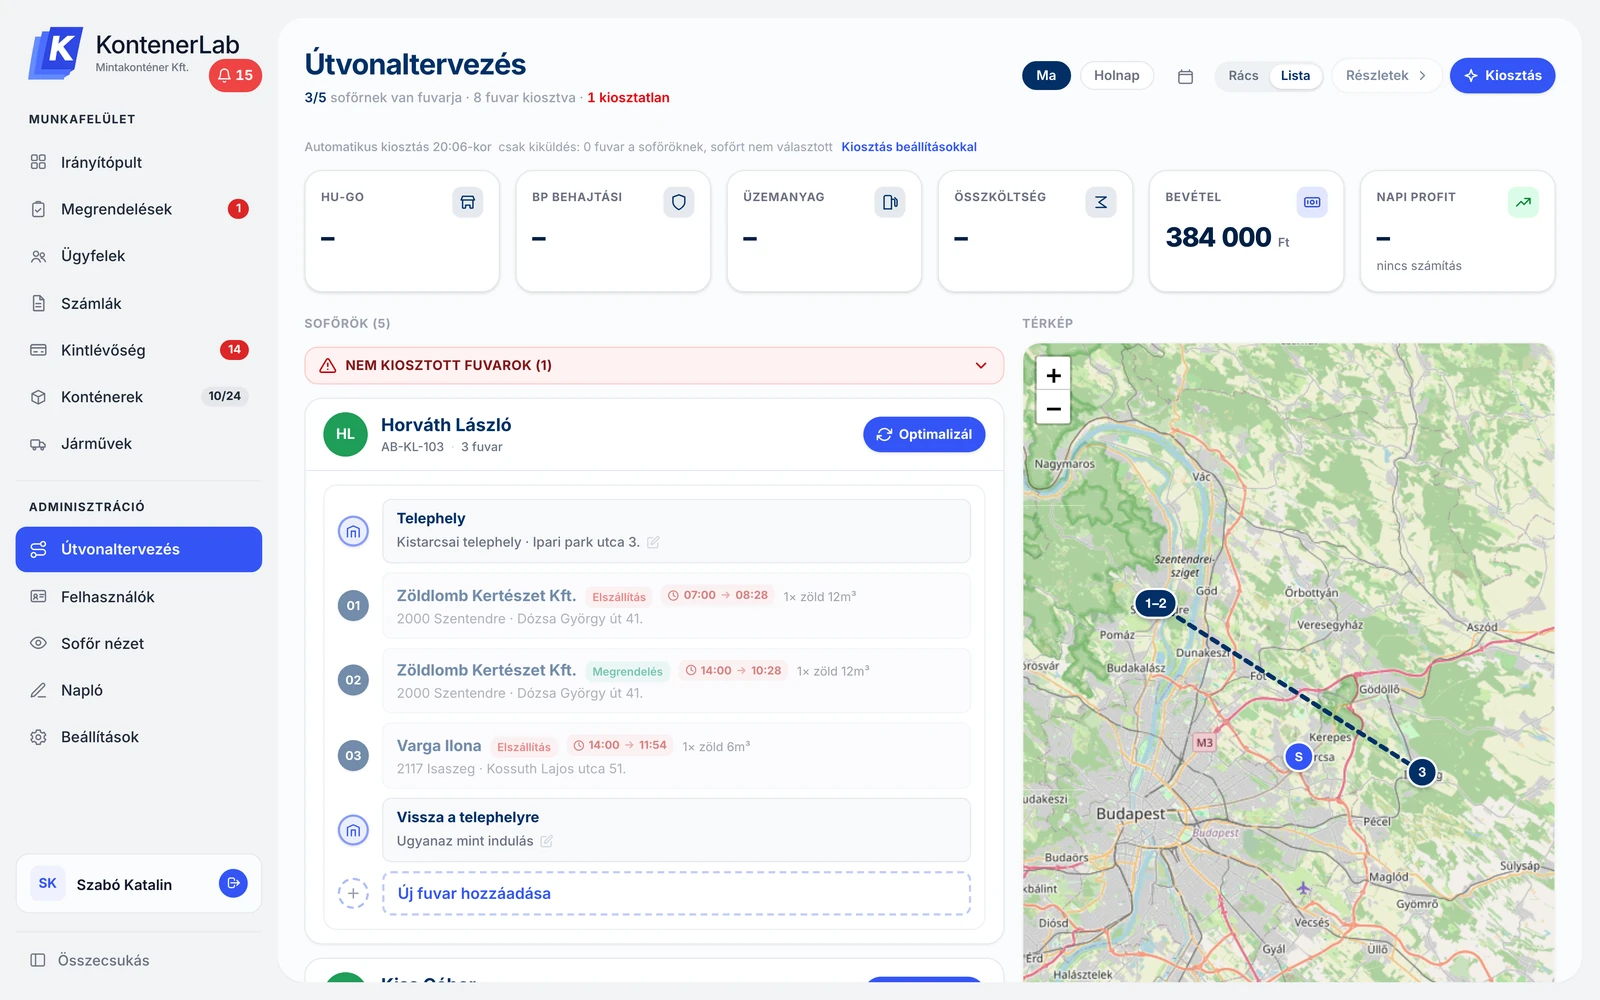Click the Bevétel banknote icon
The height and width of the screenshot is (1000, 1600).
(1312, 202)
